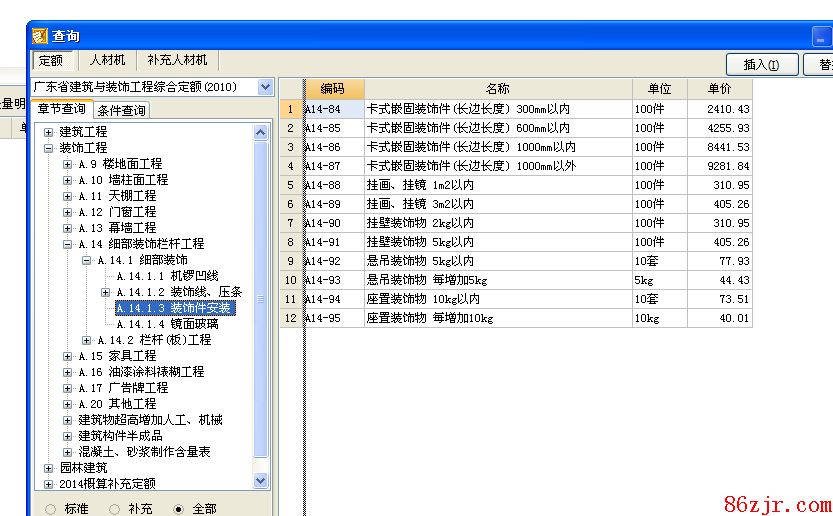Expand the A.9 楼地面工程 node
The width and height of the screenshot is (833, 516).
[x=68, y=164]
